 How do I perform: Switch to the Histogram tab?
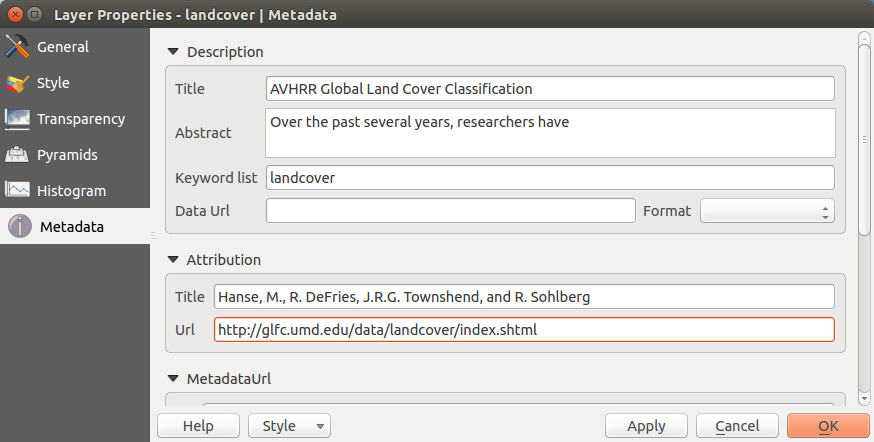click(x=71, y=191)
